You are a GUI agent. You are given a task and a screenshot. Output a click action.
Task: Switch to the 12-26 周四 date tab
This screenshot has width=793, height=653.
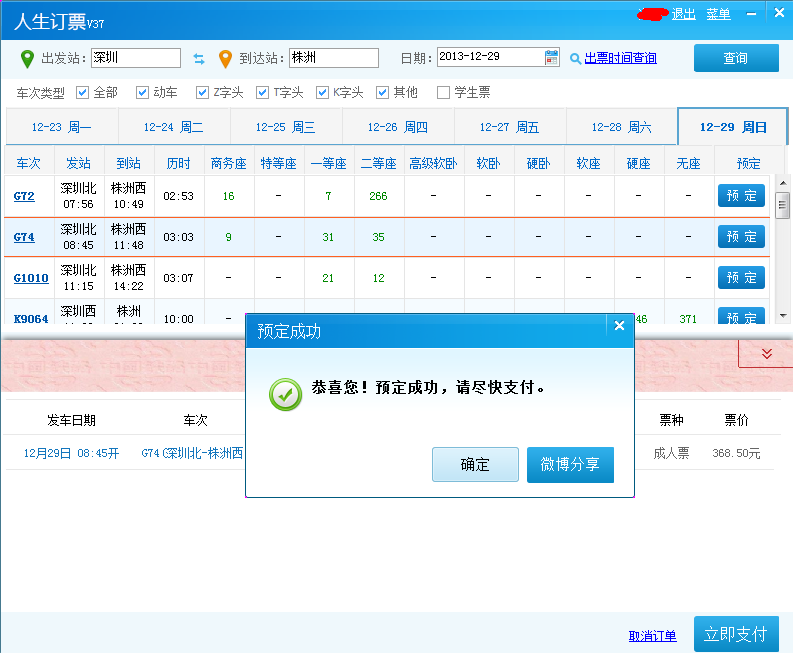point(398,127)
